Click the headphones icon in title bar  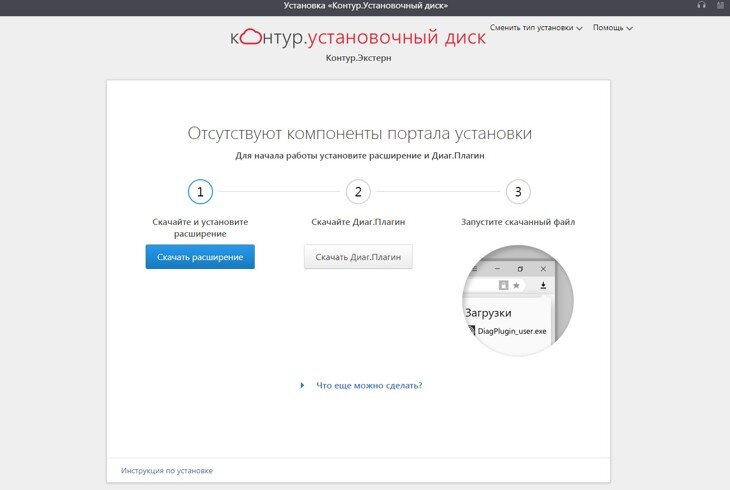(x=701, y=5)
